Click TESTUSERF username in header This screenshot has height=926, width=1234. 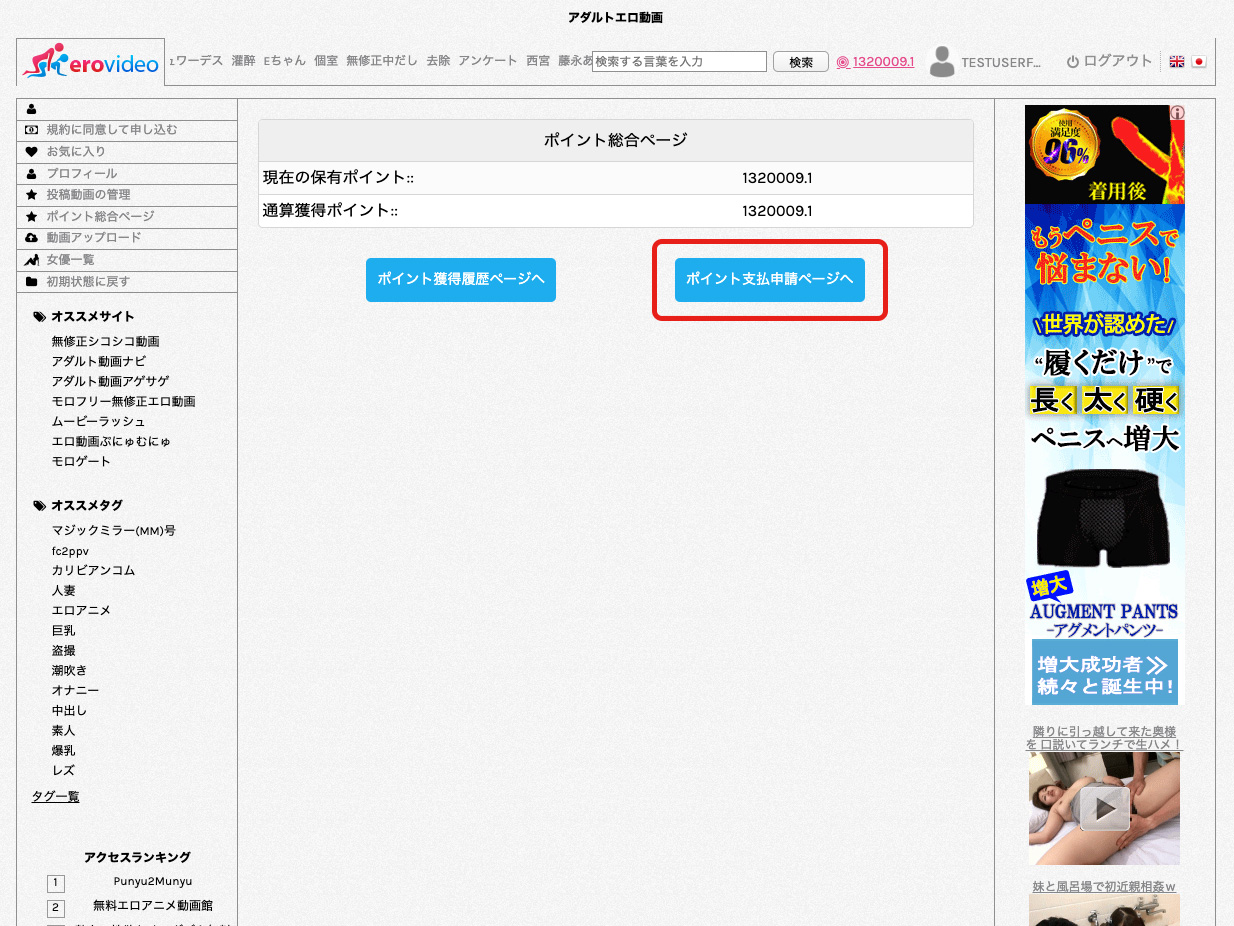[x=1001, y=62]
